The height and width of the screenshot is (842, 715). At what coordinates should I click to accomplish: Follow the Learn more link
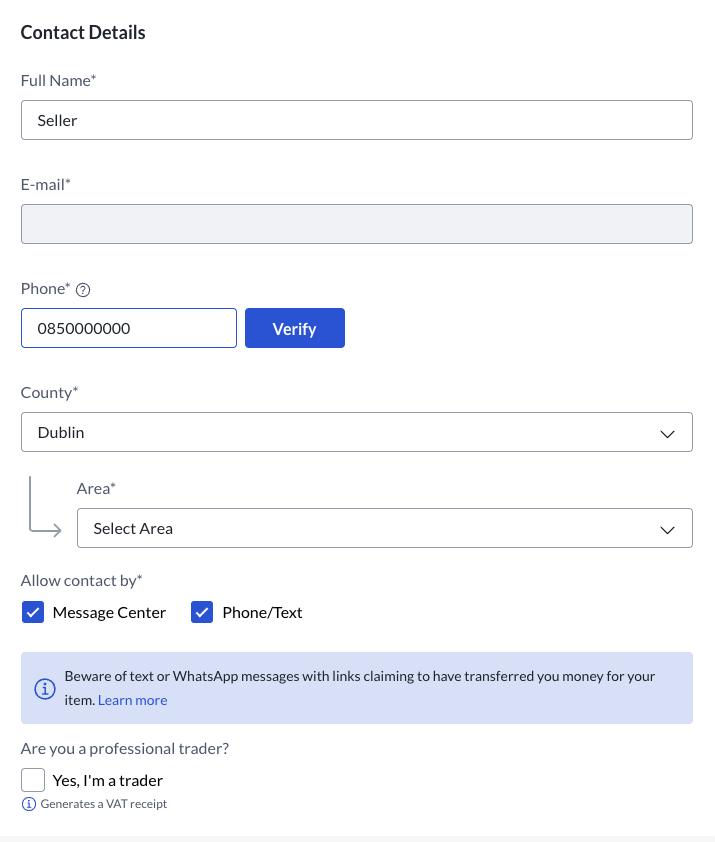[132, 700]
